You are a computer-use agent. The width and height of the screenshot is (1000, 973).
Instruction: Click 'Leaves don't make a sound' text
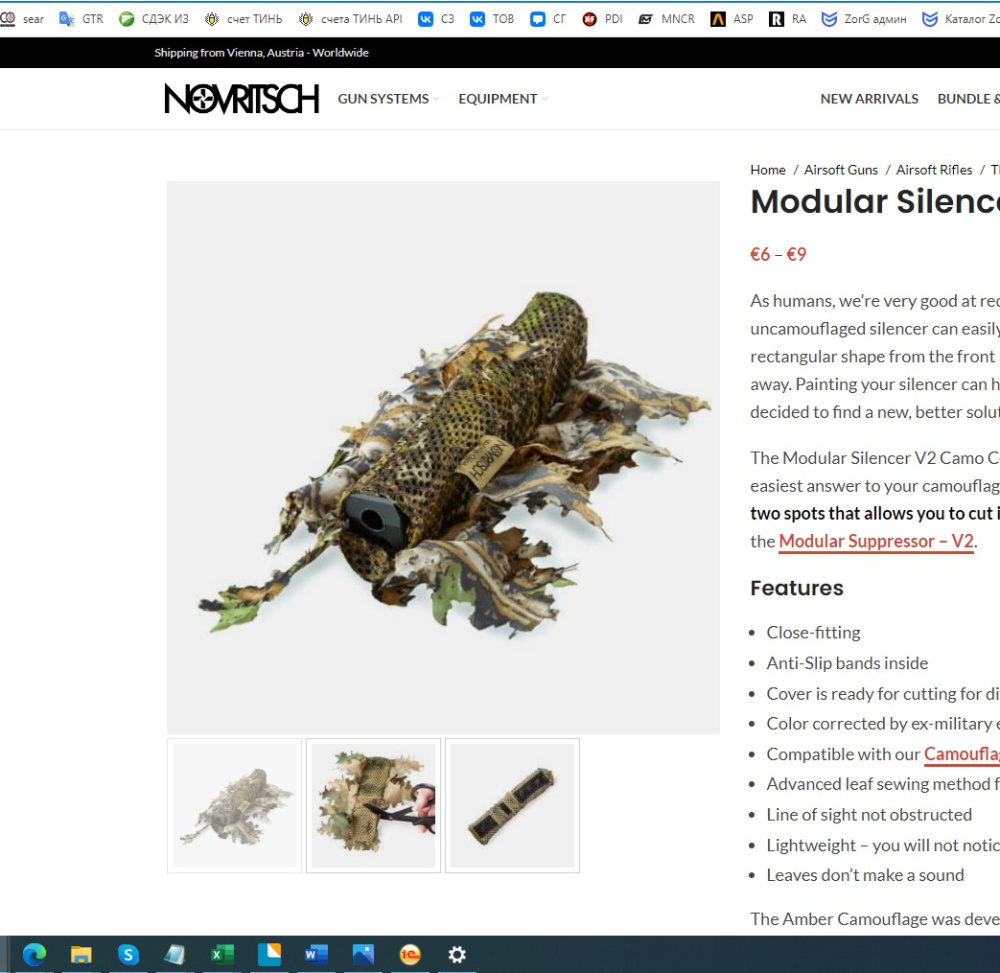click(x=865, y=875)
